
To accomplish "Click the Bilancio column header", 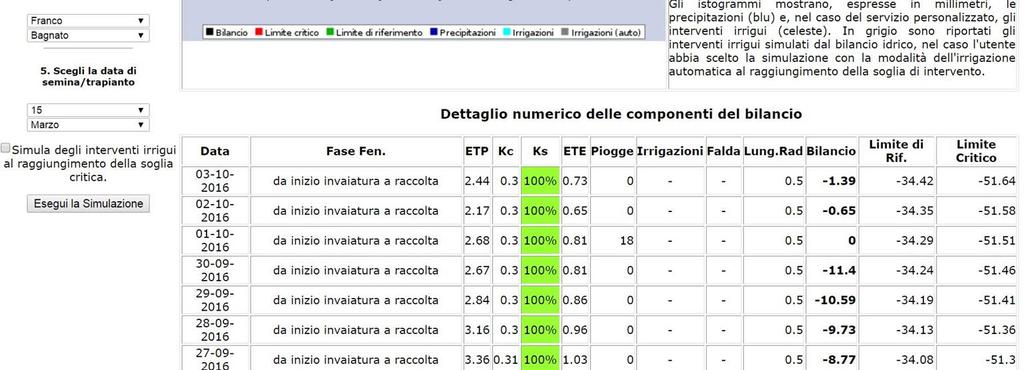I will pos(831,151).
